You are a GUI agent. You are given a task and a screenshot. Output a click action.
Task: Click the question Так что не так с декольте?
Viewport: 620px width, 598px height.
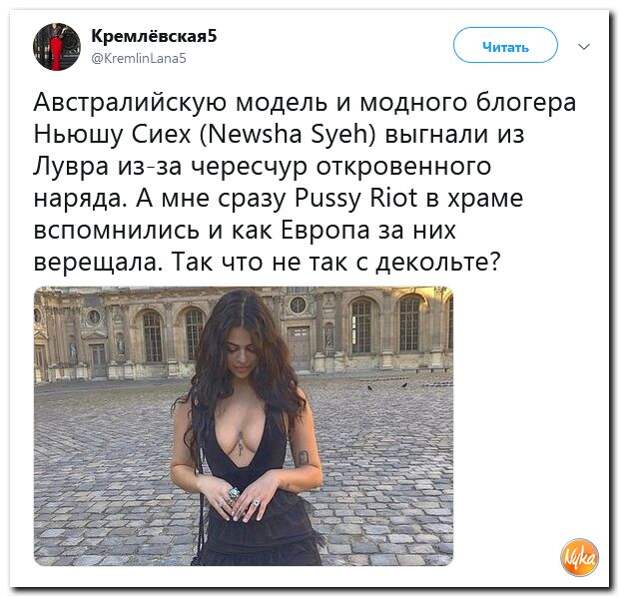click(x=336, y=262)
